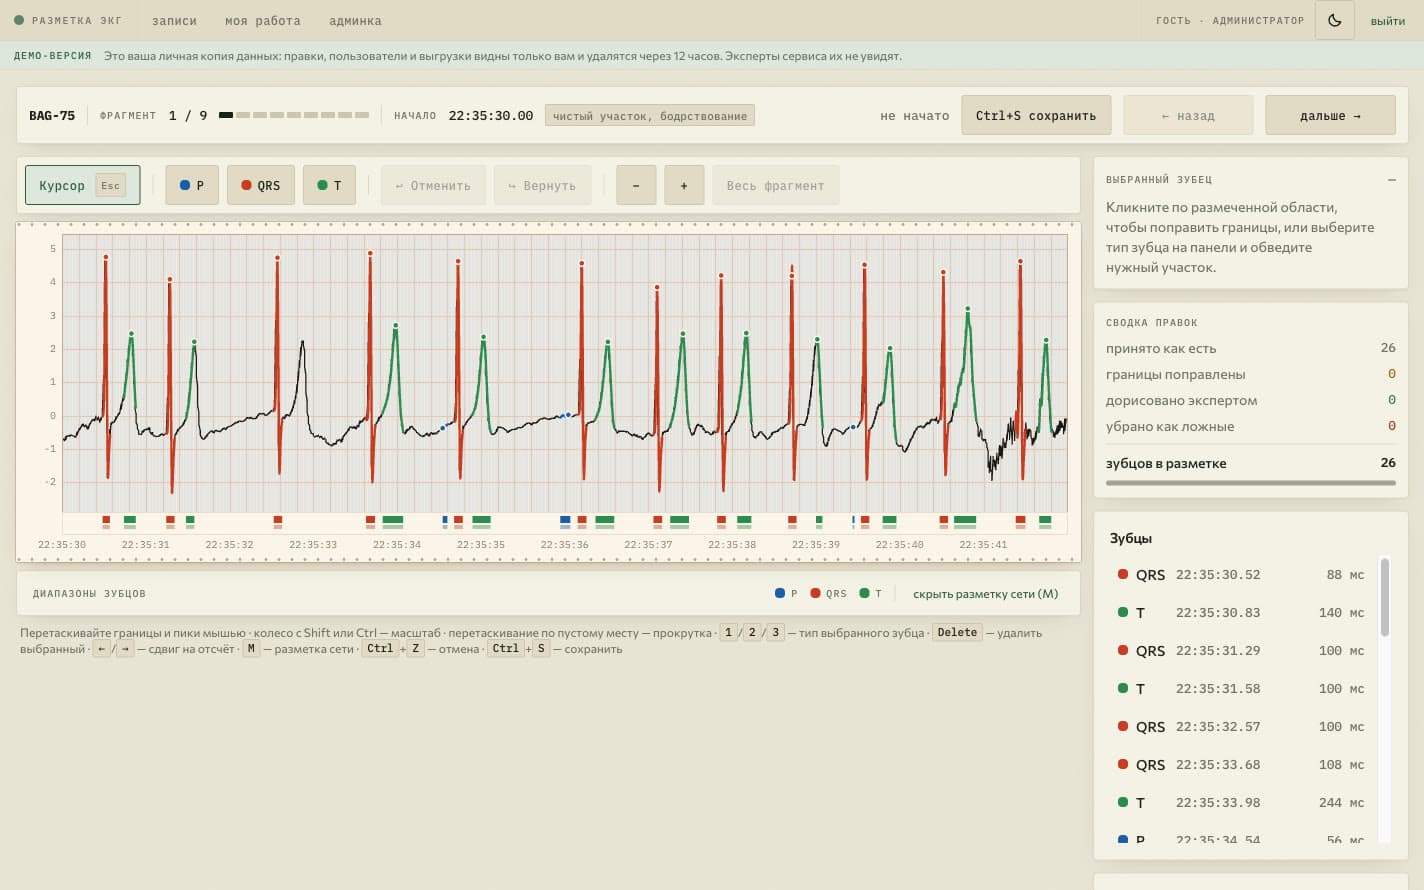The image size is (1424, 890).
Task: Activate the «Курсор» cursor mode
Action: 82,185
